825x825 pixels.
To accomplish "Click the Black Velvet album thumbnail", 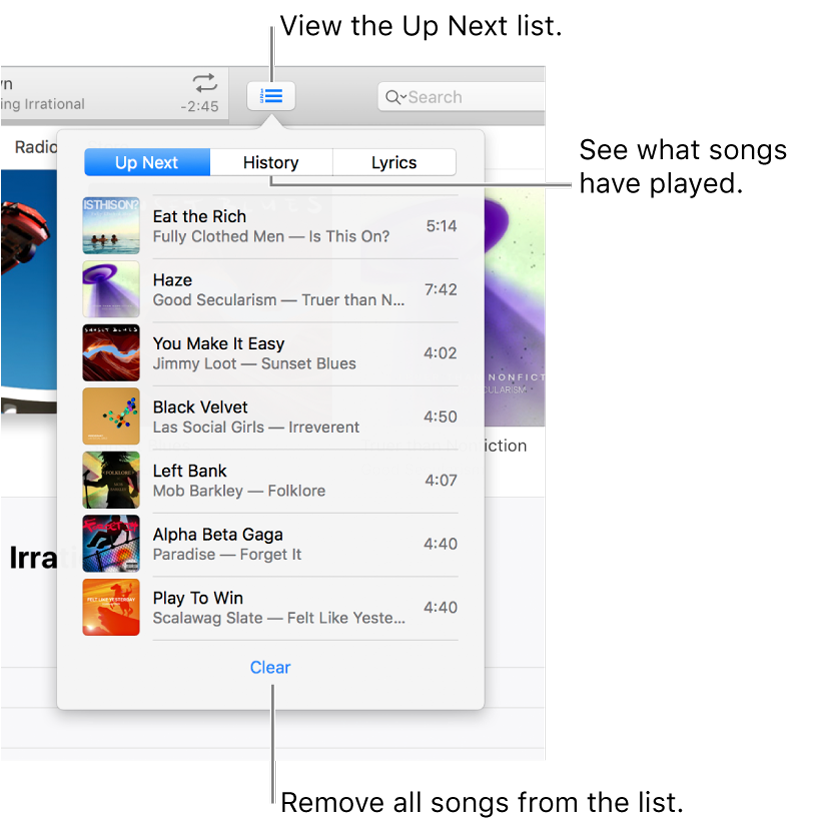I will [x=110, y=416].
